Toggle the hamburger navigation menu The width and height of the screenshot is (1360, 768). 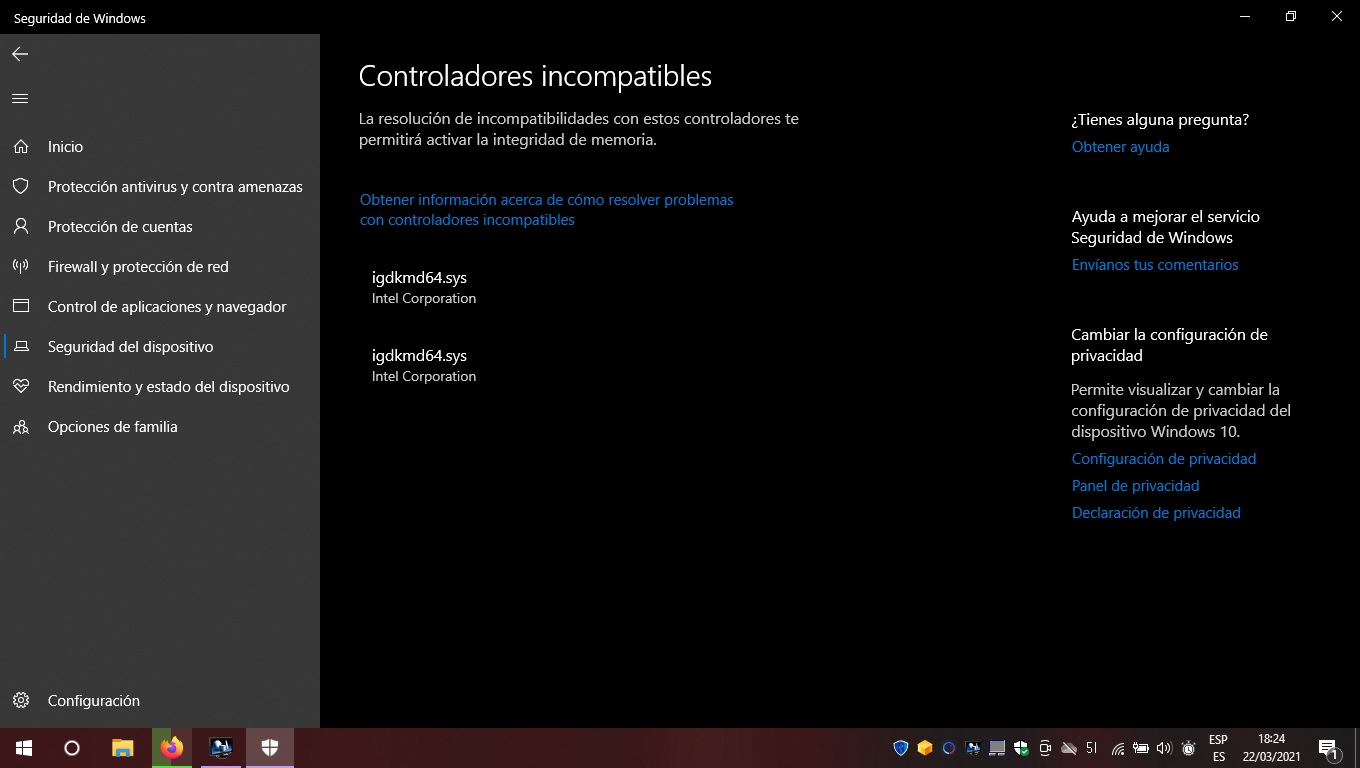tap(20, 99)
